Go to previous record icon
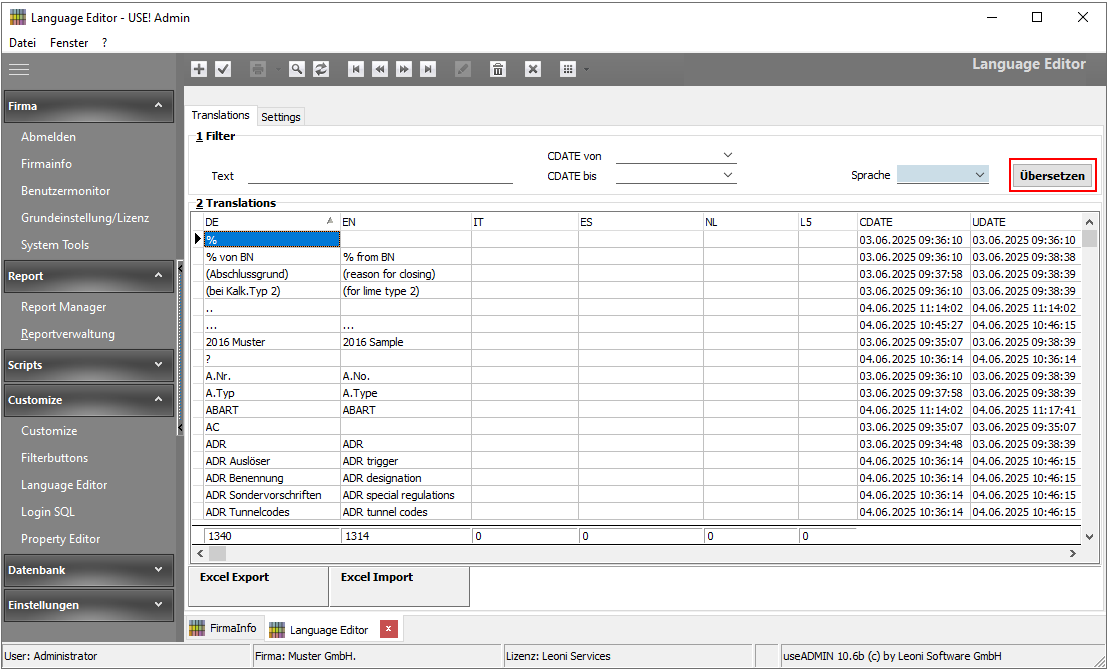 [x=380, y=69]
